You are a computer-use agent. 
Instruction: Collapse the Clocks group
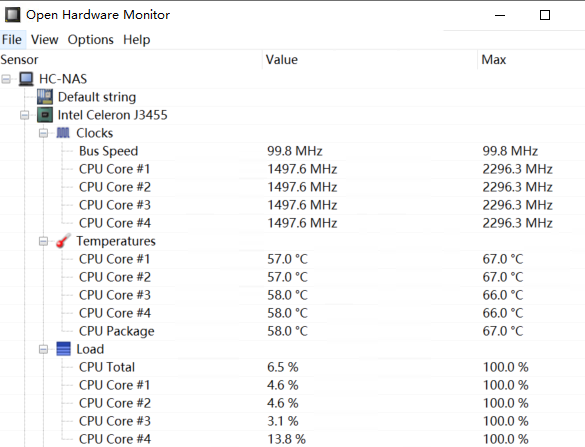click(43, 133)
